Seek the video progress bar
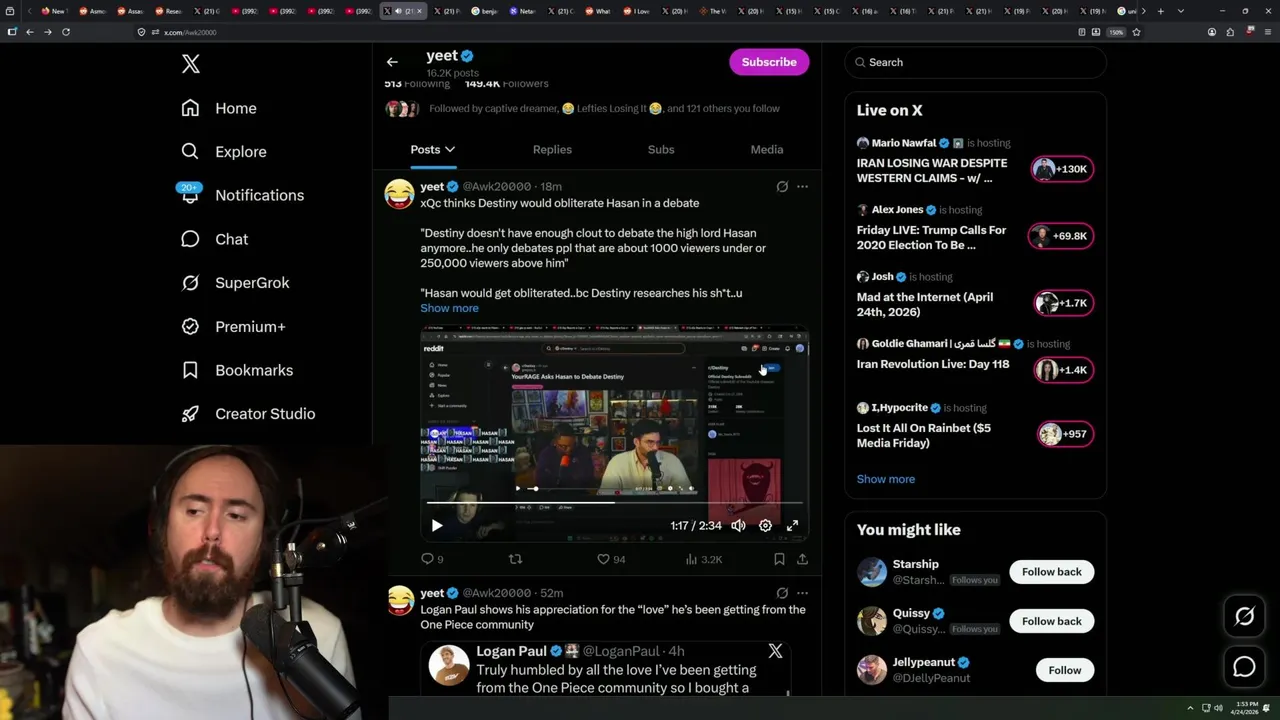The width and height of the screenshot is (1280, 720). pyautogui.click(x=614, y=502)
